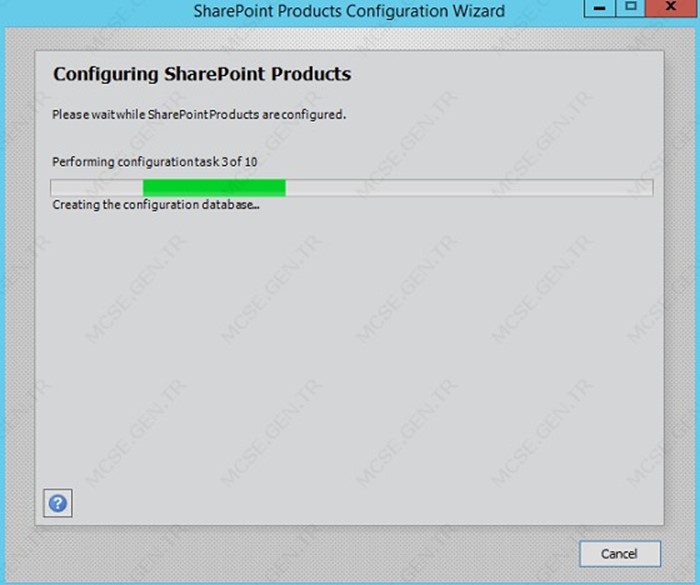Image resolution: width=700 pixels, height=585 pixels.
Task: Click the empty title bar area left of title
Action: pyautogui.click(x=96, y=11)
